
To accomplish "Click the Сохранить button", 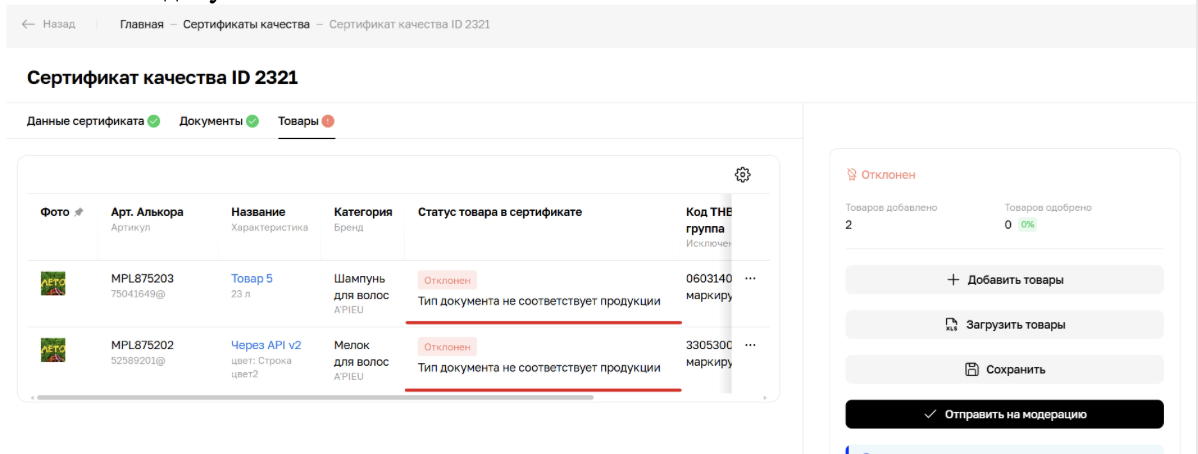I will (1004, 369).
